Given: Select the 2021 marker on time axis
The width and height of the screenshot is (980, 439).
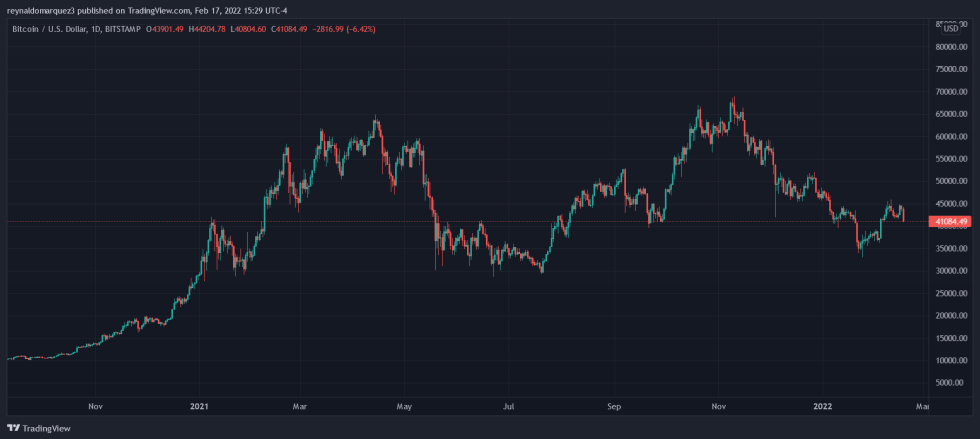Looking at the screenshot, I should point(198,407).
